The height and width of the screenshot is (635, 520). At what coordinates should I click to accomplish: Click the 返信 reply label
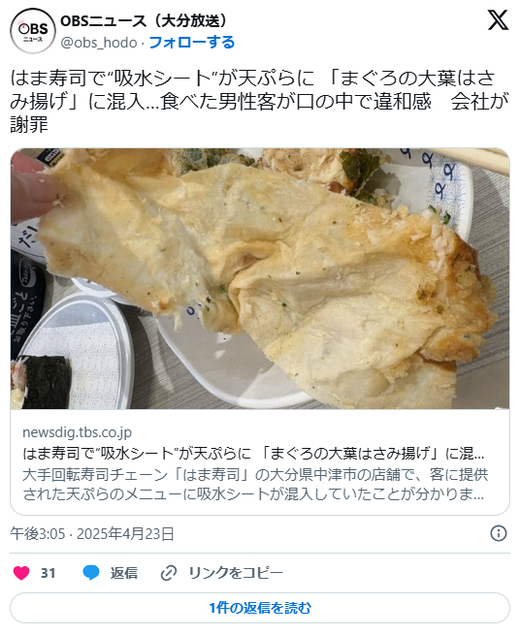click(x=124, y=573)
